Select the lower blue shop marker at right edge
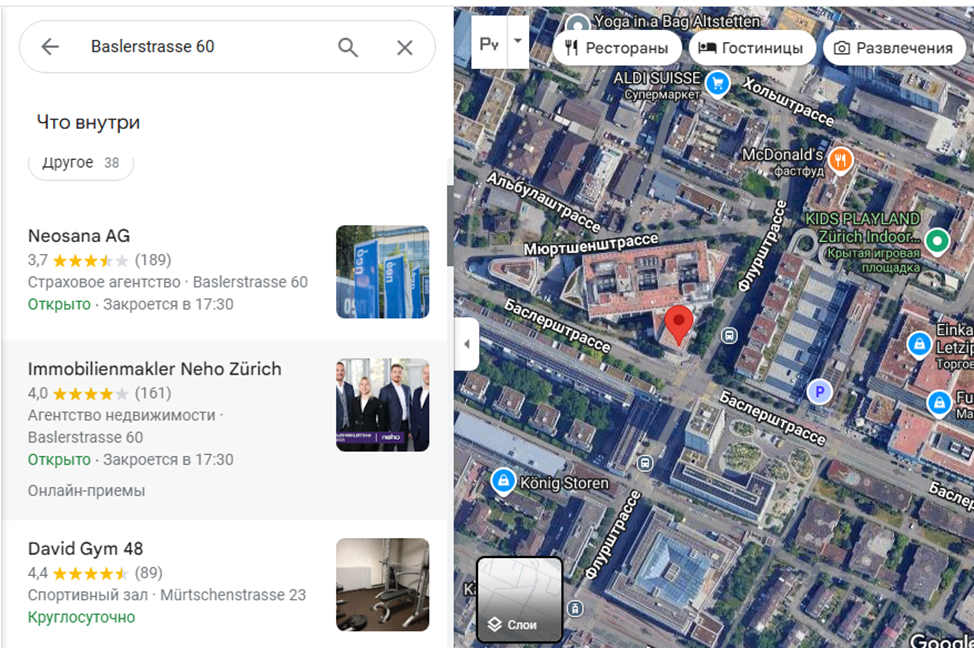974x648 pixels. tap(939, 404)
